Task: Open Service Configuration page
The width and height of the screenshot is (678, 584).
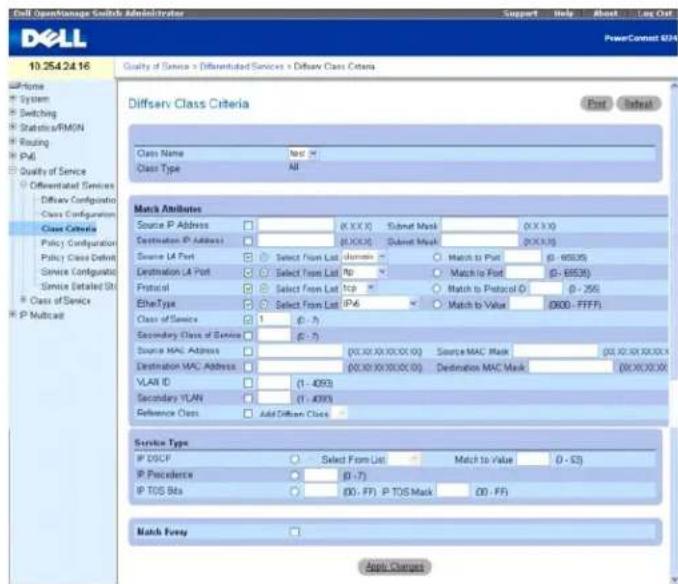Action: 78,271
